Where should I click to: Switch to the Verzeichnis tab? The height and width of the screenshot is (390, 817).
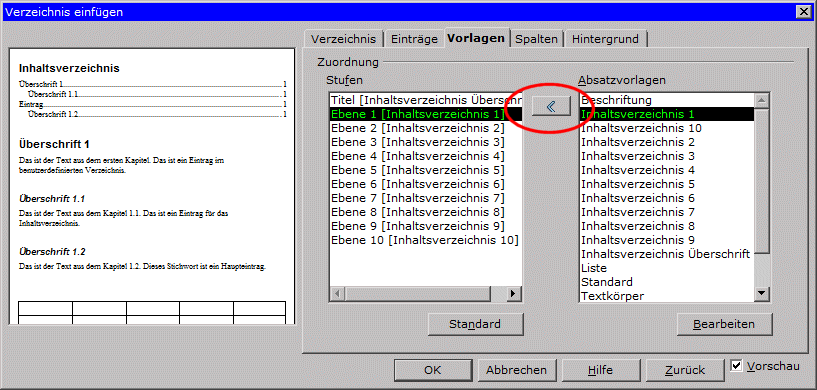click(343, 39)
